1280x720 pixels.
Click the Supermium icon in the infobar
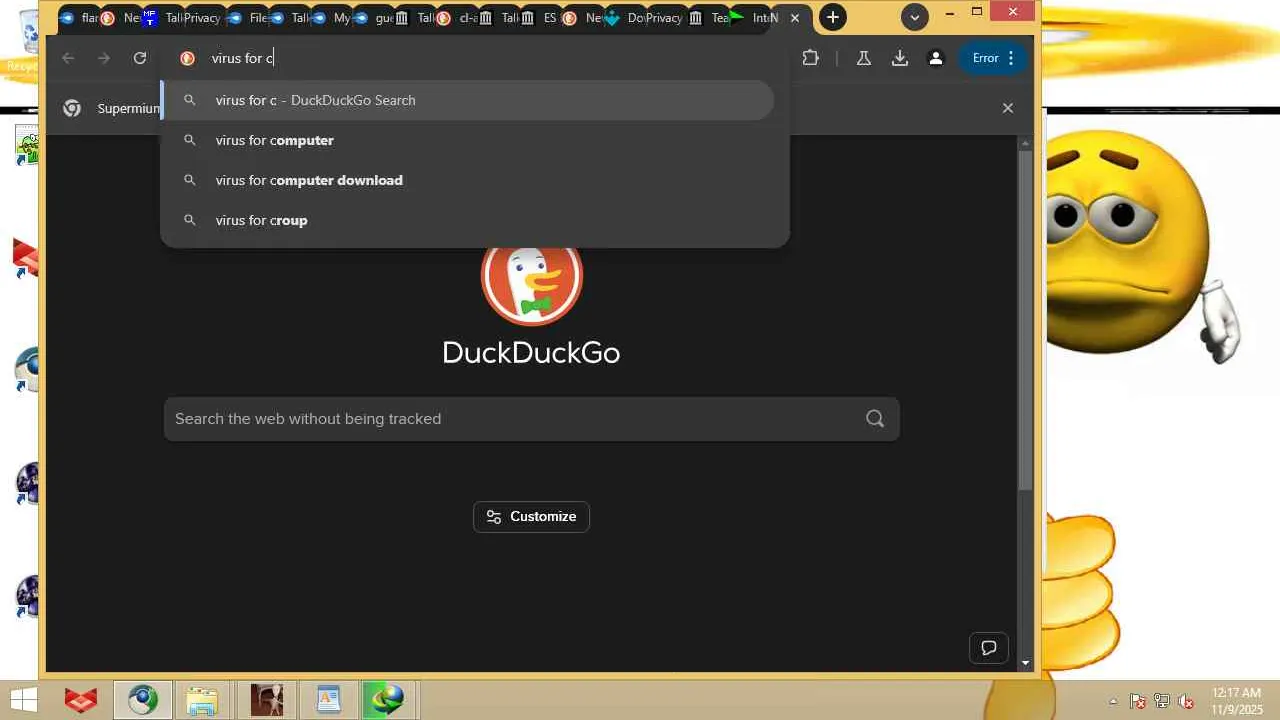(x=72, y=108)
